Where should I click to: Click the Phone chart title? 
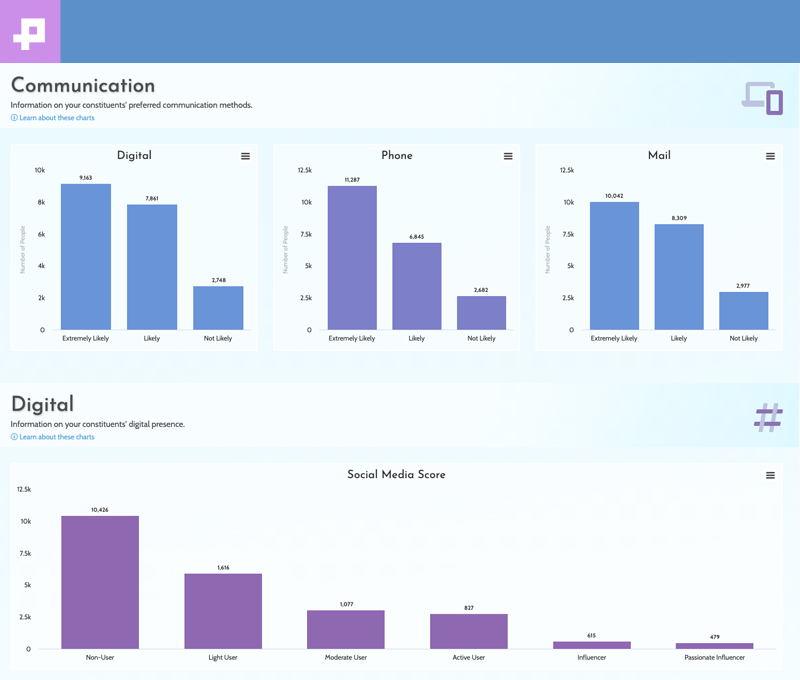pos(397,156)
